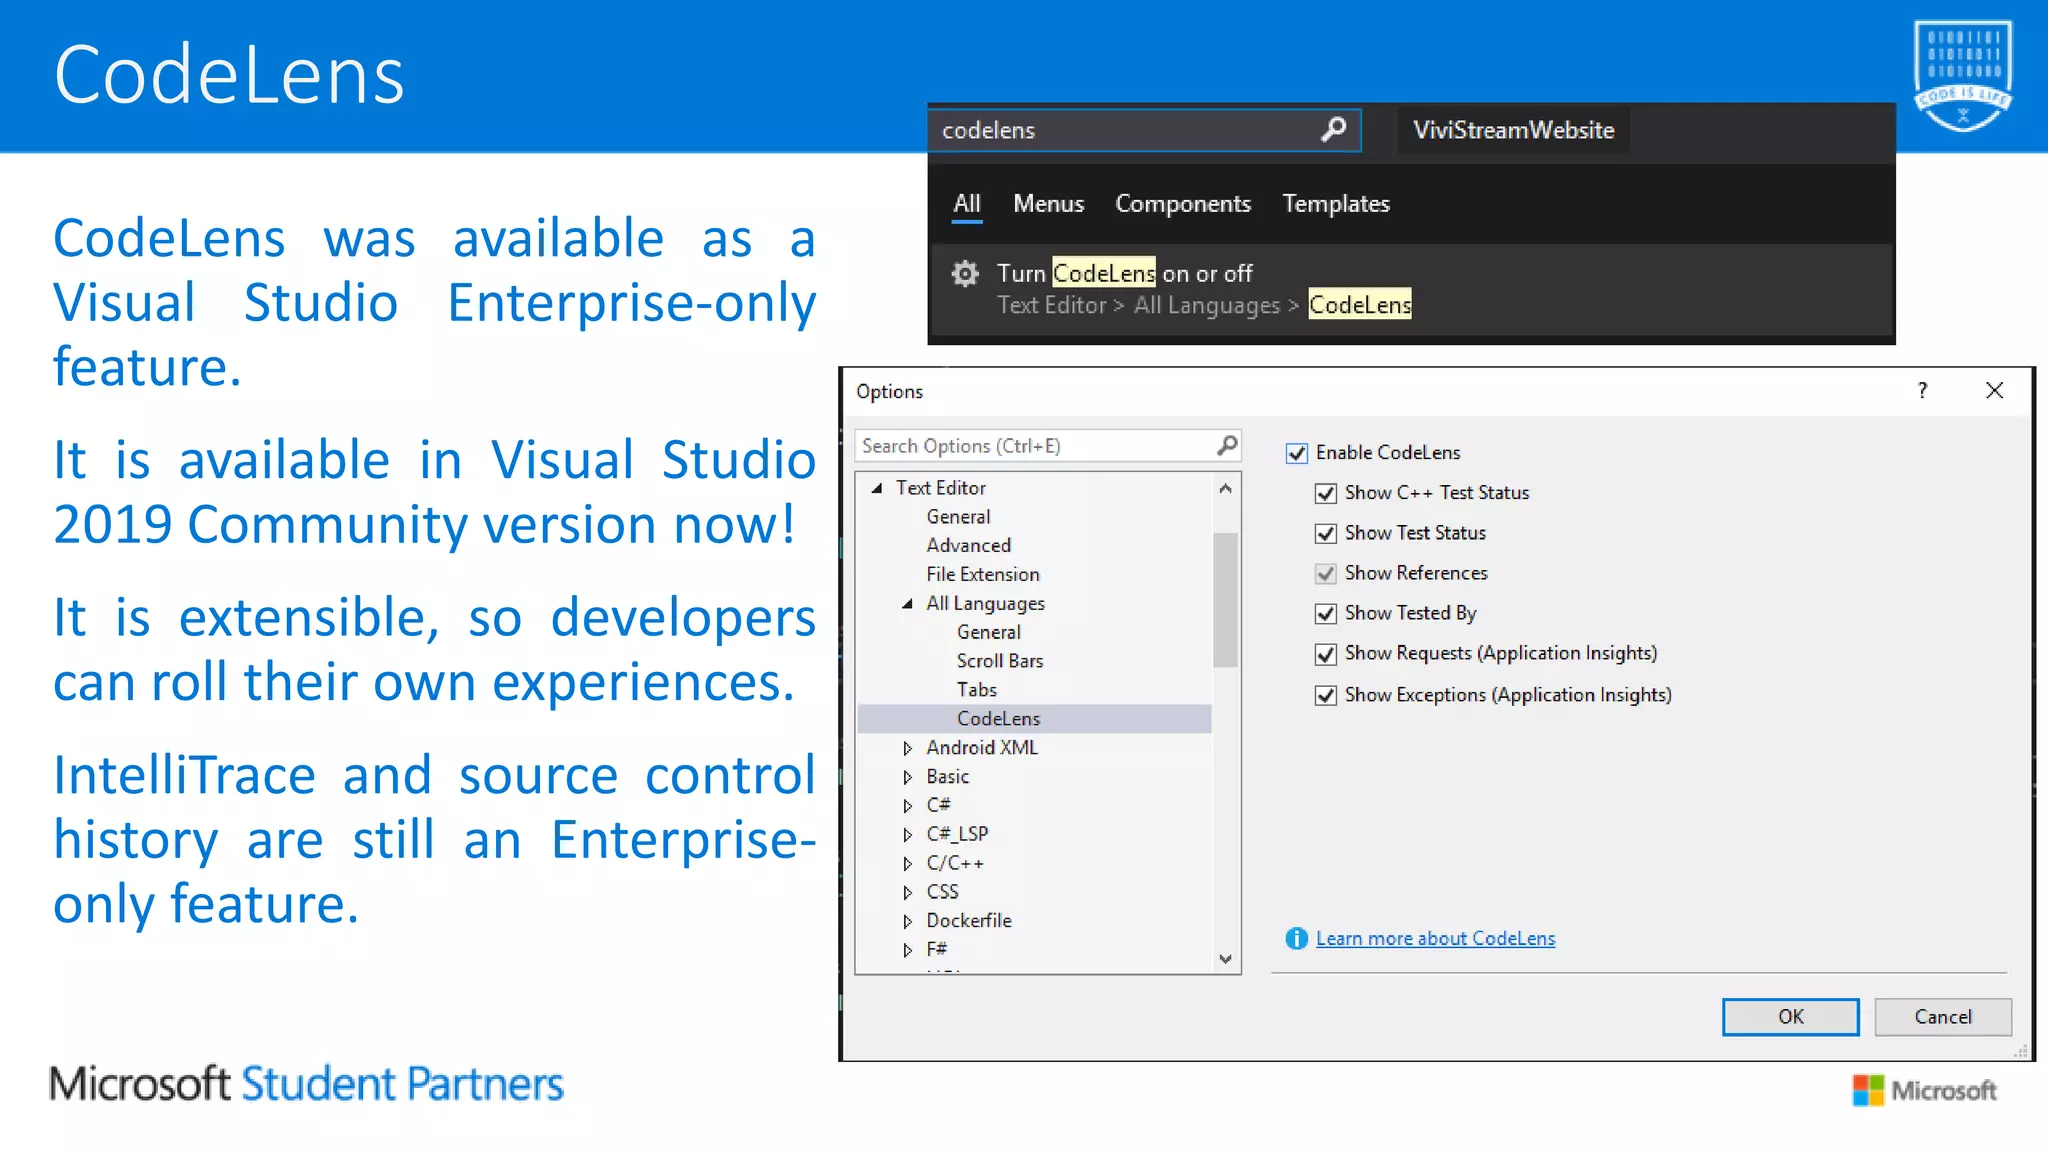The height and width of the screenshot is (1152, 2048).
Task: Toggle the Enable CodeLens checkbox
Action: point(1297,454)
